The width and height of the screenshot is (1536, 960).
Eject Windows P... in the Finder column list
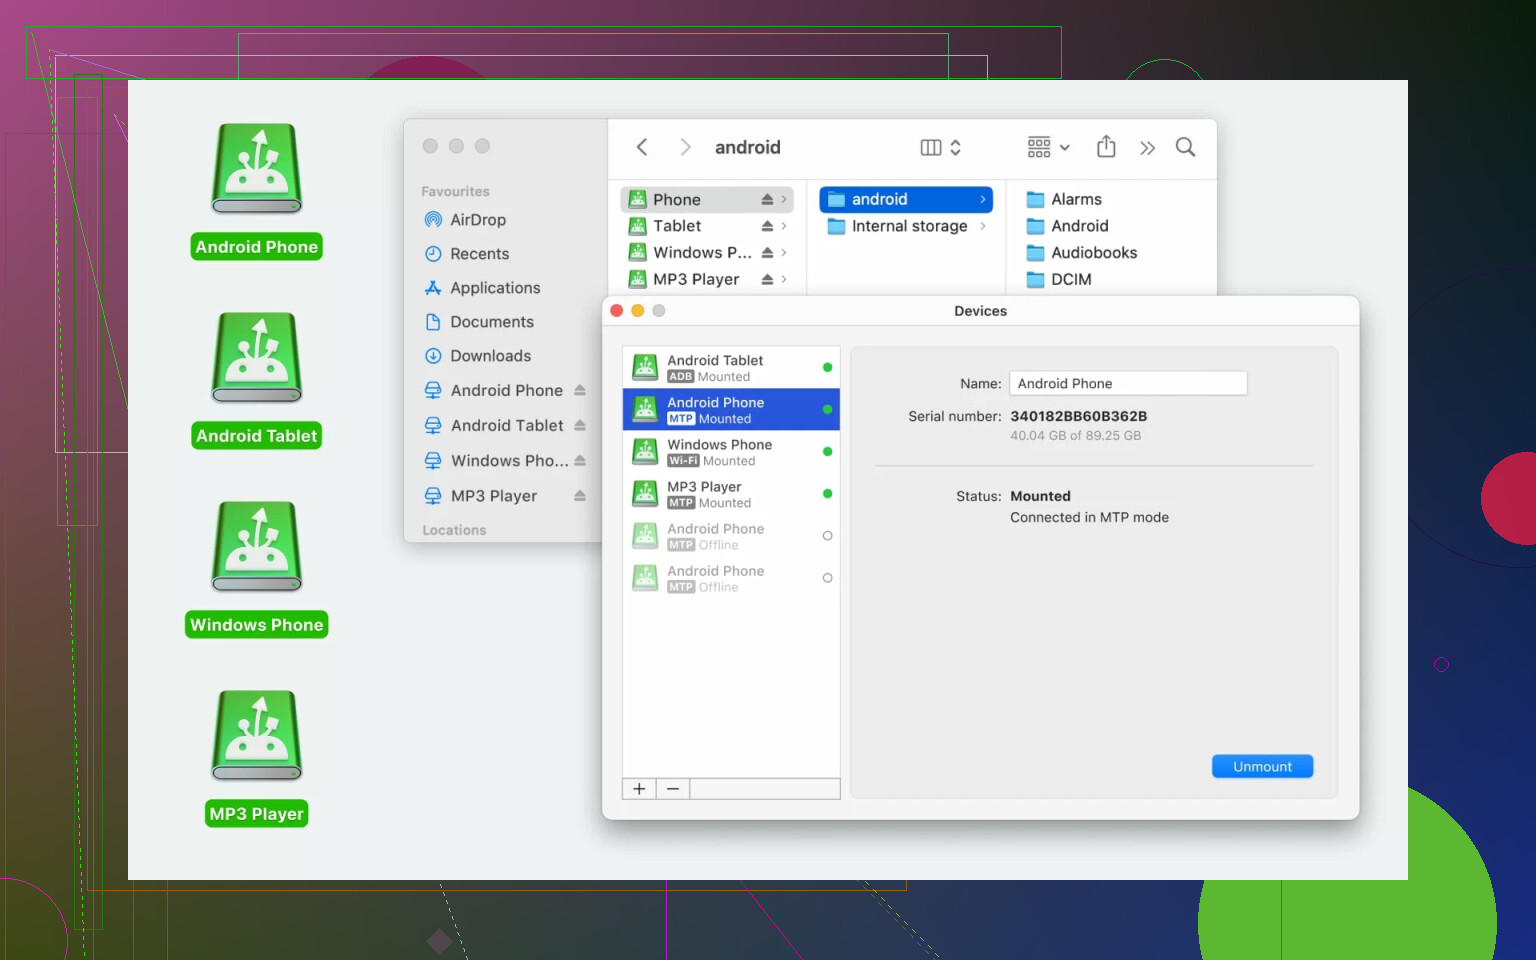point(767,252)
